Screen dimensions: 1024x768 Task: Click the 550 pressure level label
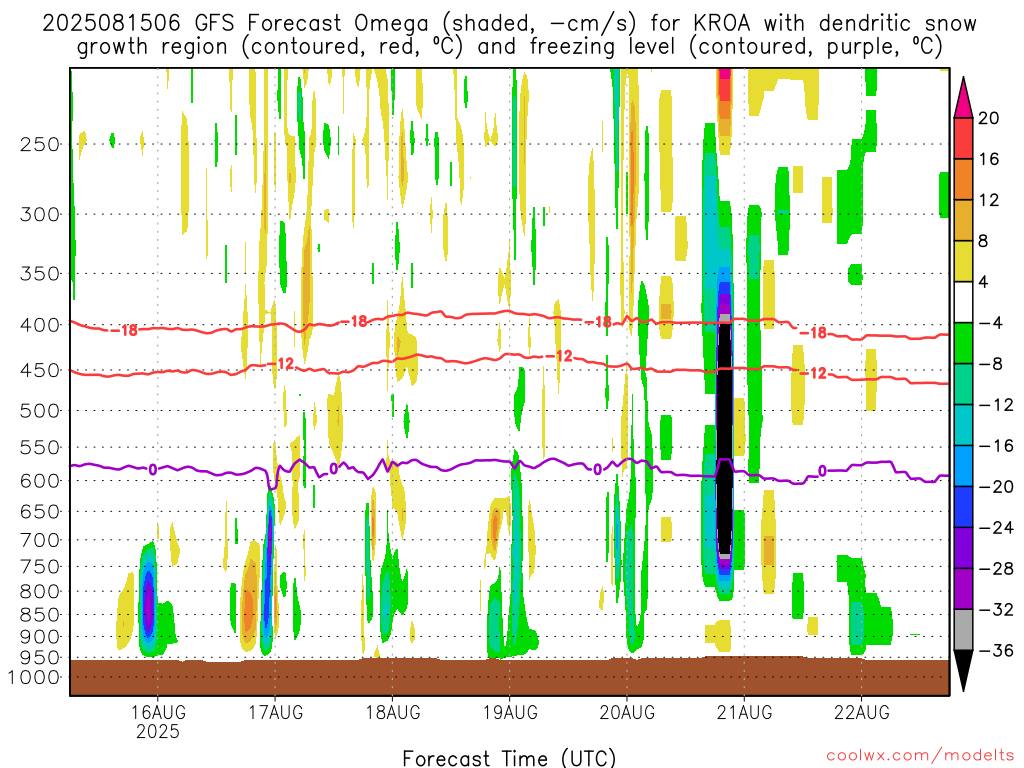coord(40,447)
